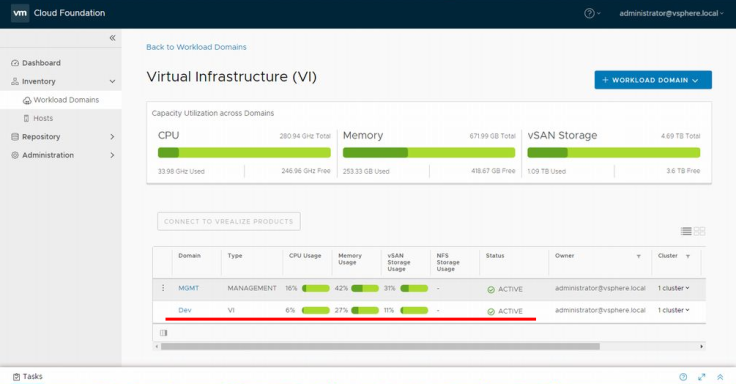Click the Type column header
This screenshot has width=736, height=384.
click(x=235, y=256)
